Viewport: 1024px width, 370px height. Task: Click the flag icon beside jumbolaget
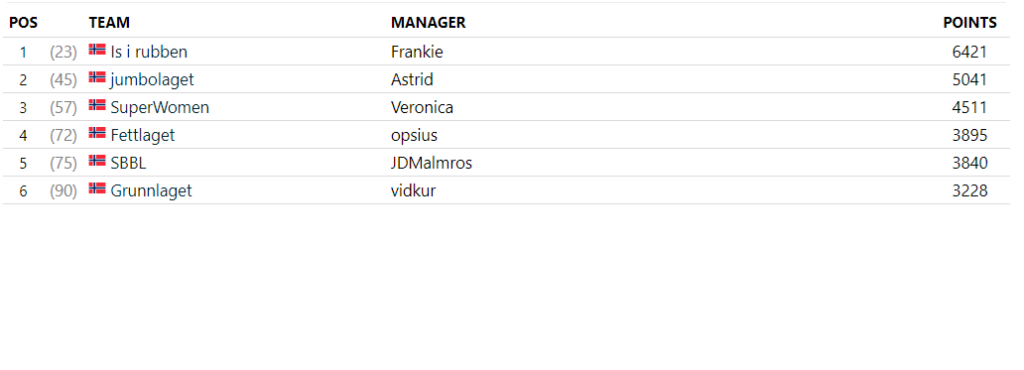click(97, 77)
